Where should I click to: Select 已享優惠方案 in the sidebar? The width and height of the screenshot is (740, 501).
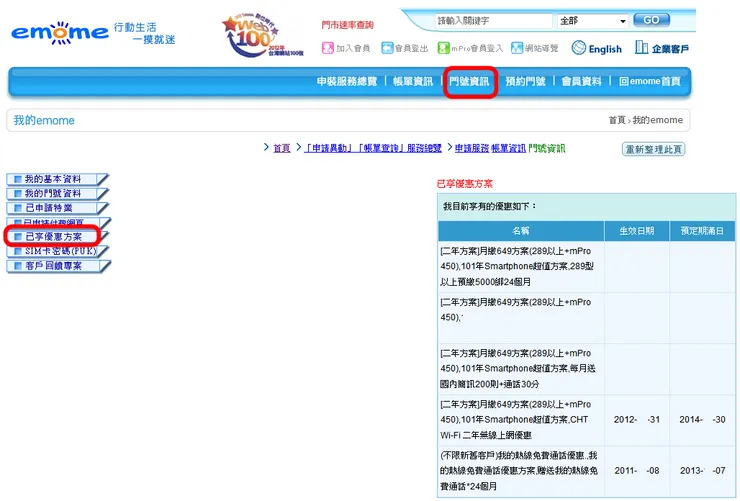tap(57, 237)
